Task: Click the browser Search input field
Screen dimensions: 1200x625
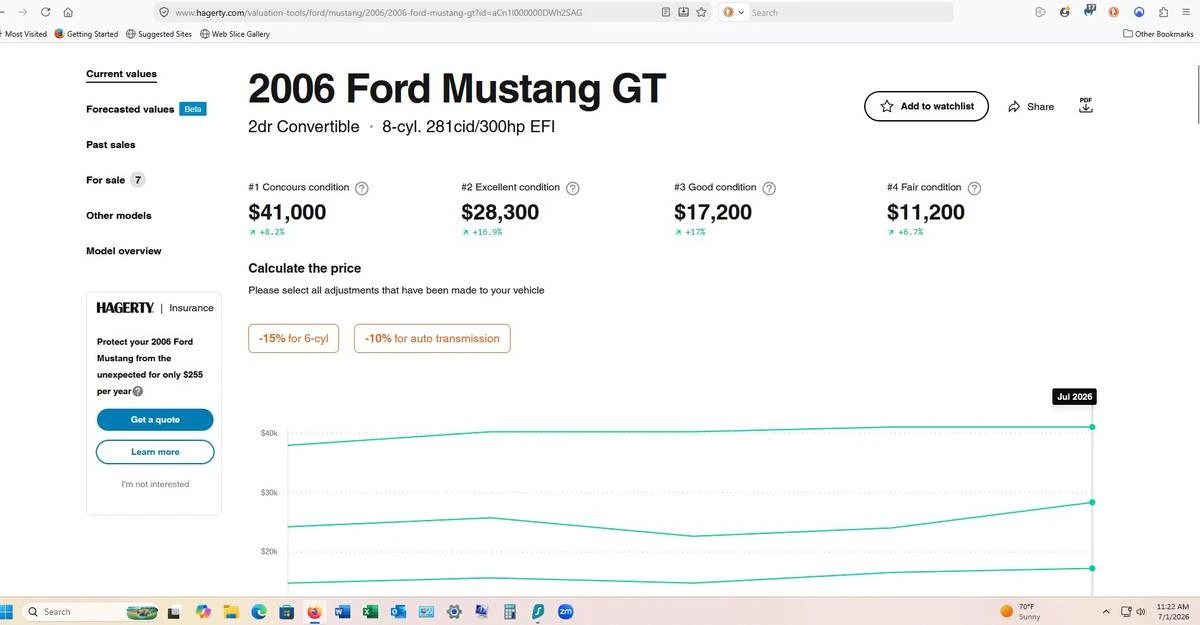Action: (x=850, y=12)
